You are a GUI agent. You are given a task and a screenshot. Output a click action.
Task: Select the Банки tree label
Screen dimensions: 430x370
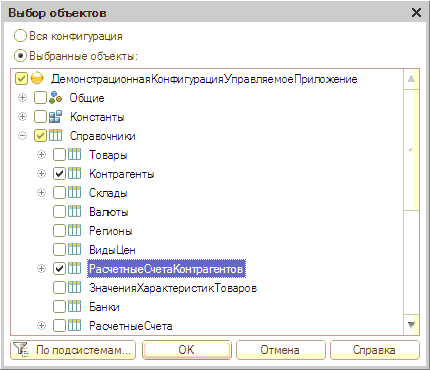104,307
